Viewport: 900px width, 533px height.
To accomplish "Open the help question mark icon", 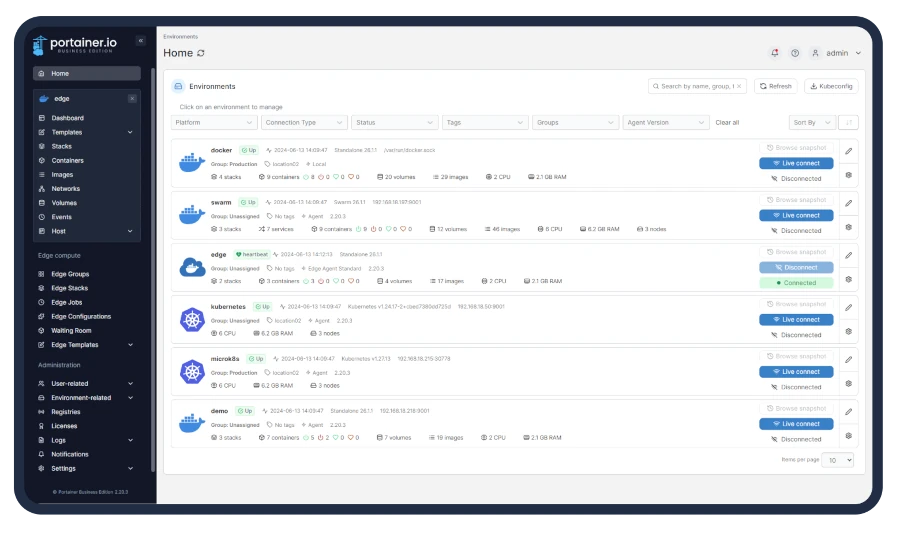I will coord(795,53).
